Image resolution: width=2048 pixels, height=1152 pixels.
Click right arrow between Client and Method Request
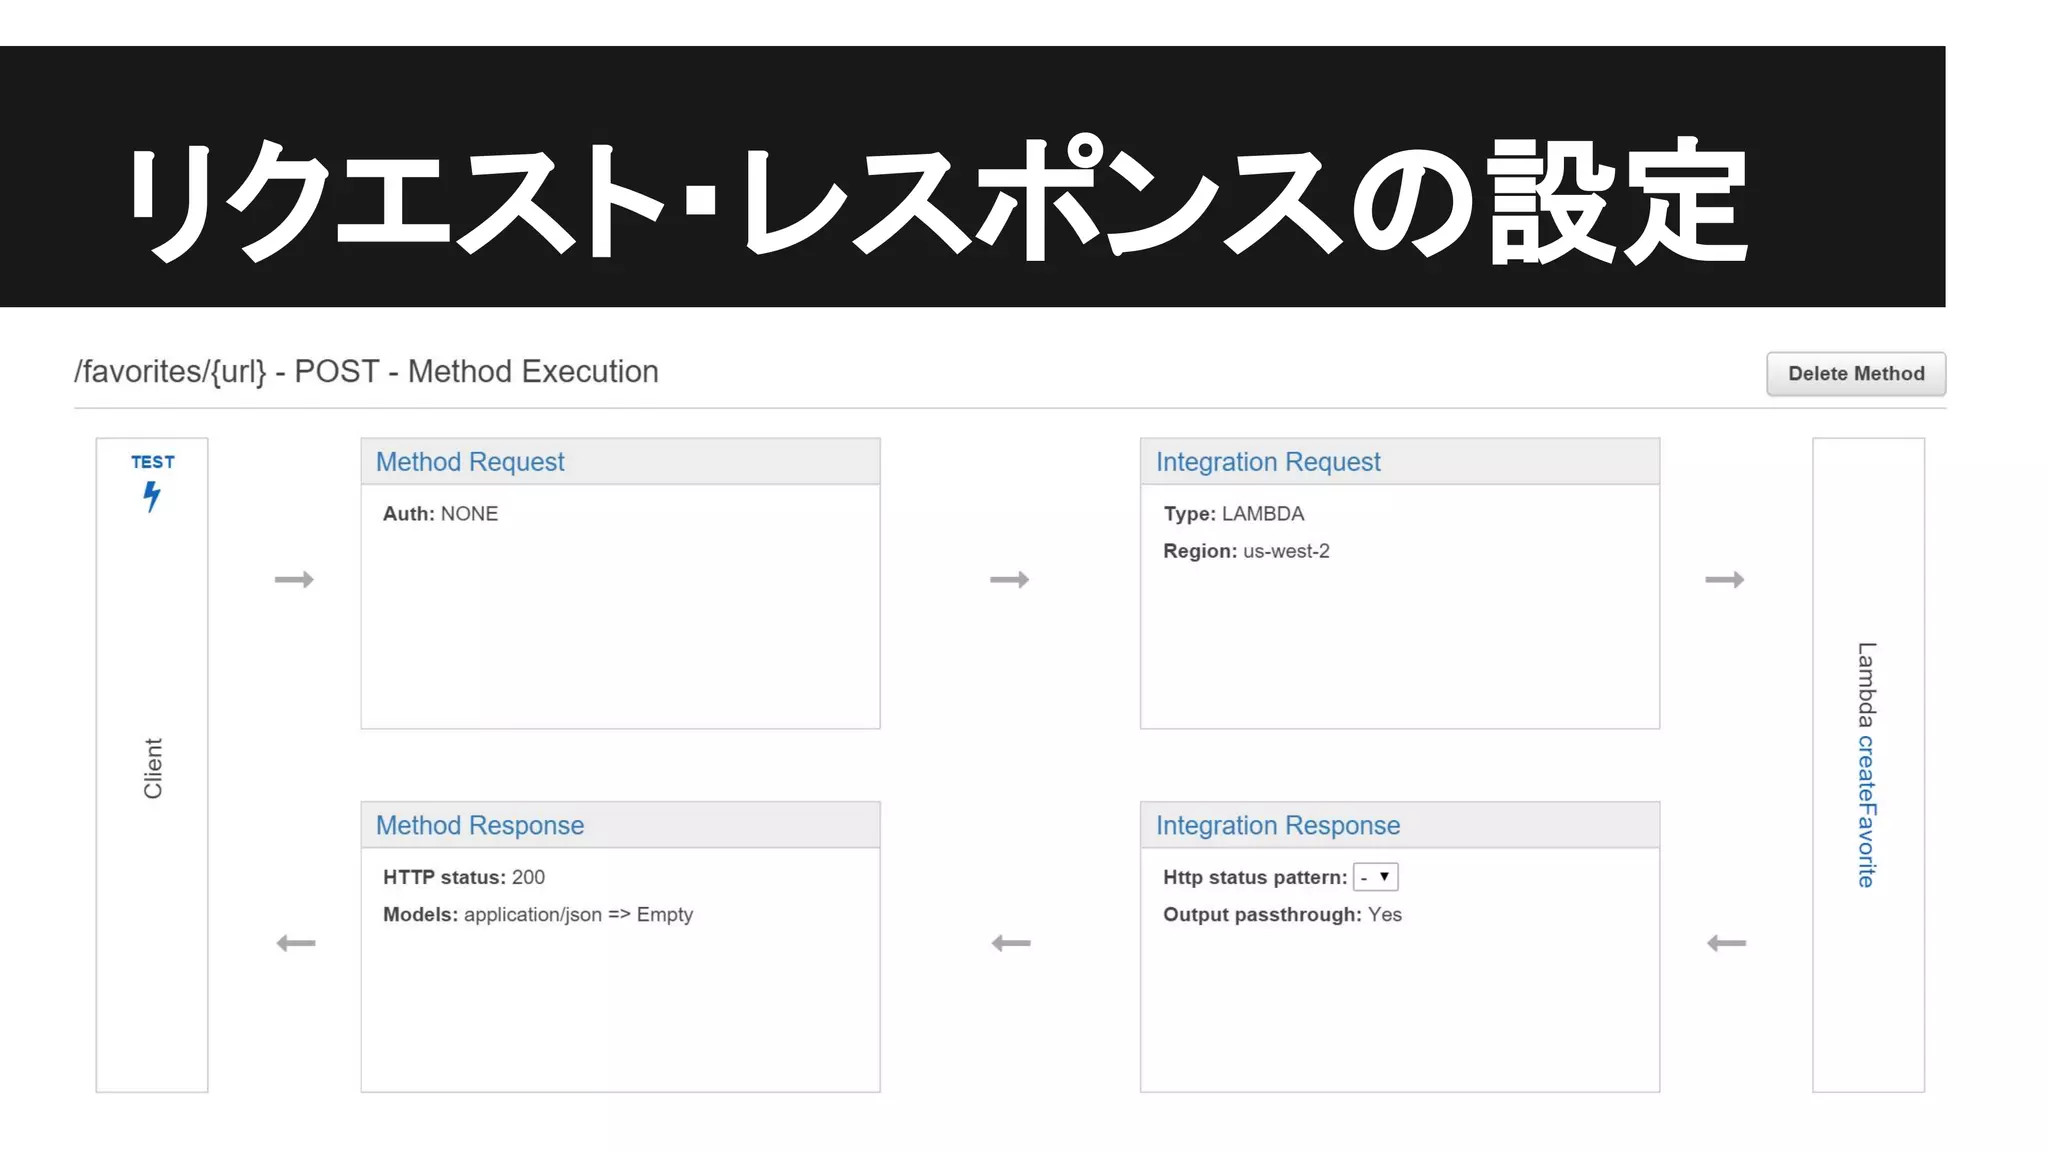click(294, 580)
